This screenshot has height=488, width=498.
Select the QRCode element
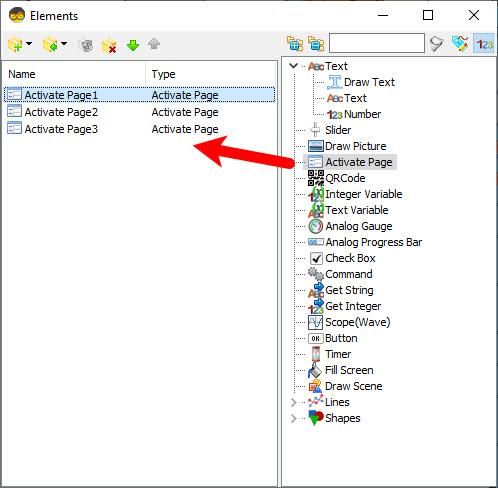pyautogui.click(x=345, y=178)
